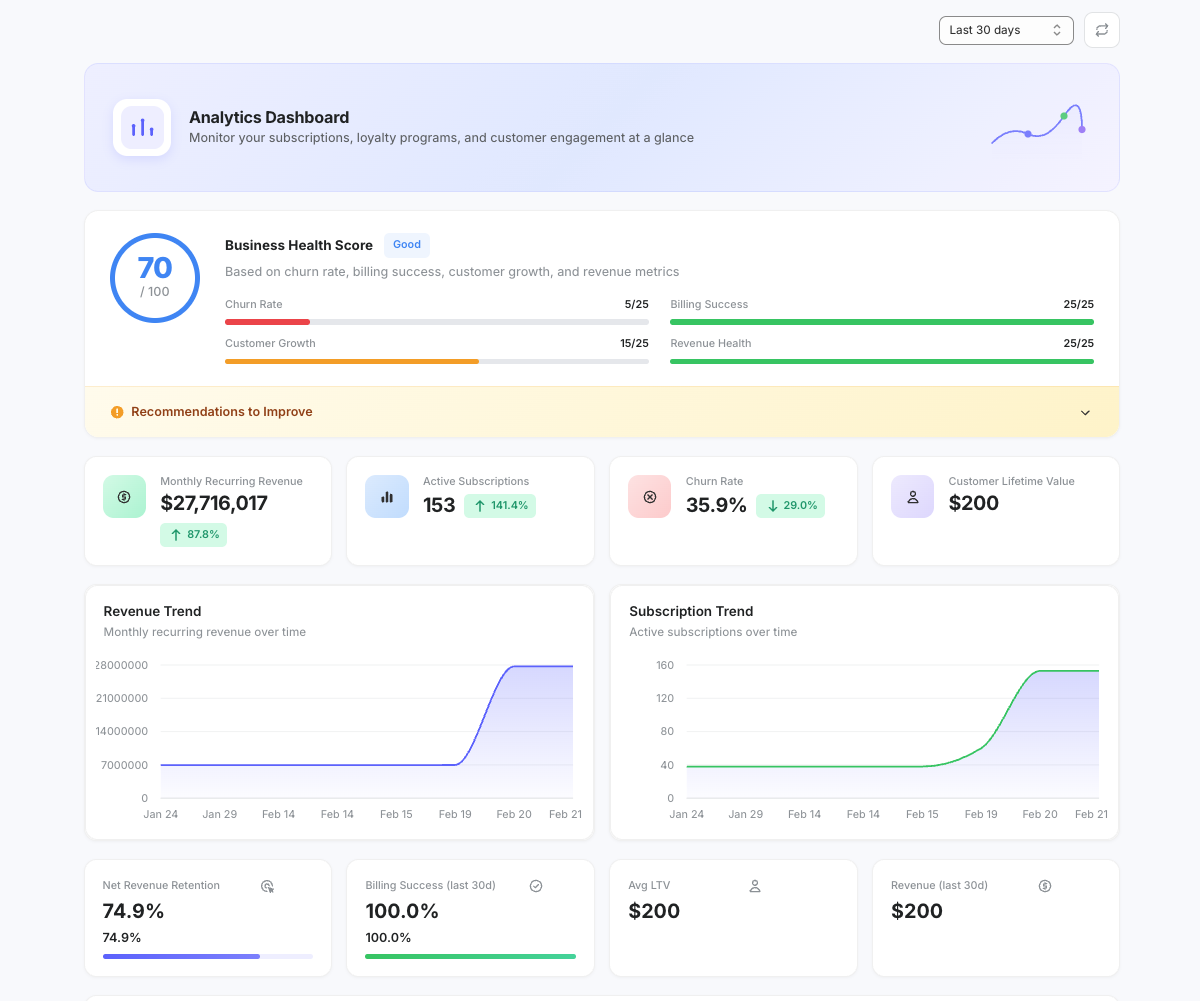The width and height of the screenshot is (1200, 1001).
Task: Click the 160 axis label on Subscription Trend
Action: [x=665, y=665]
